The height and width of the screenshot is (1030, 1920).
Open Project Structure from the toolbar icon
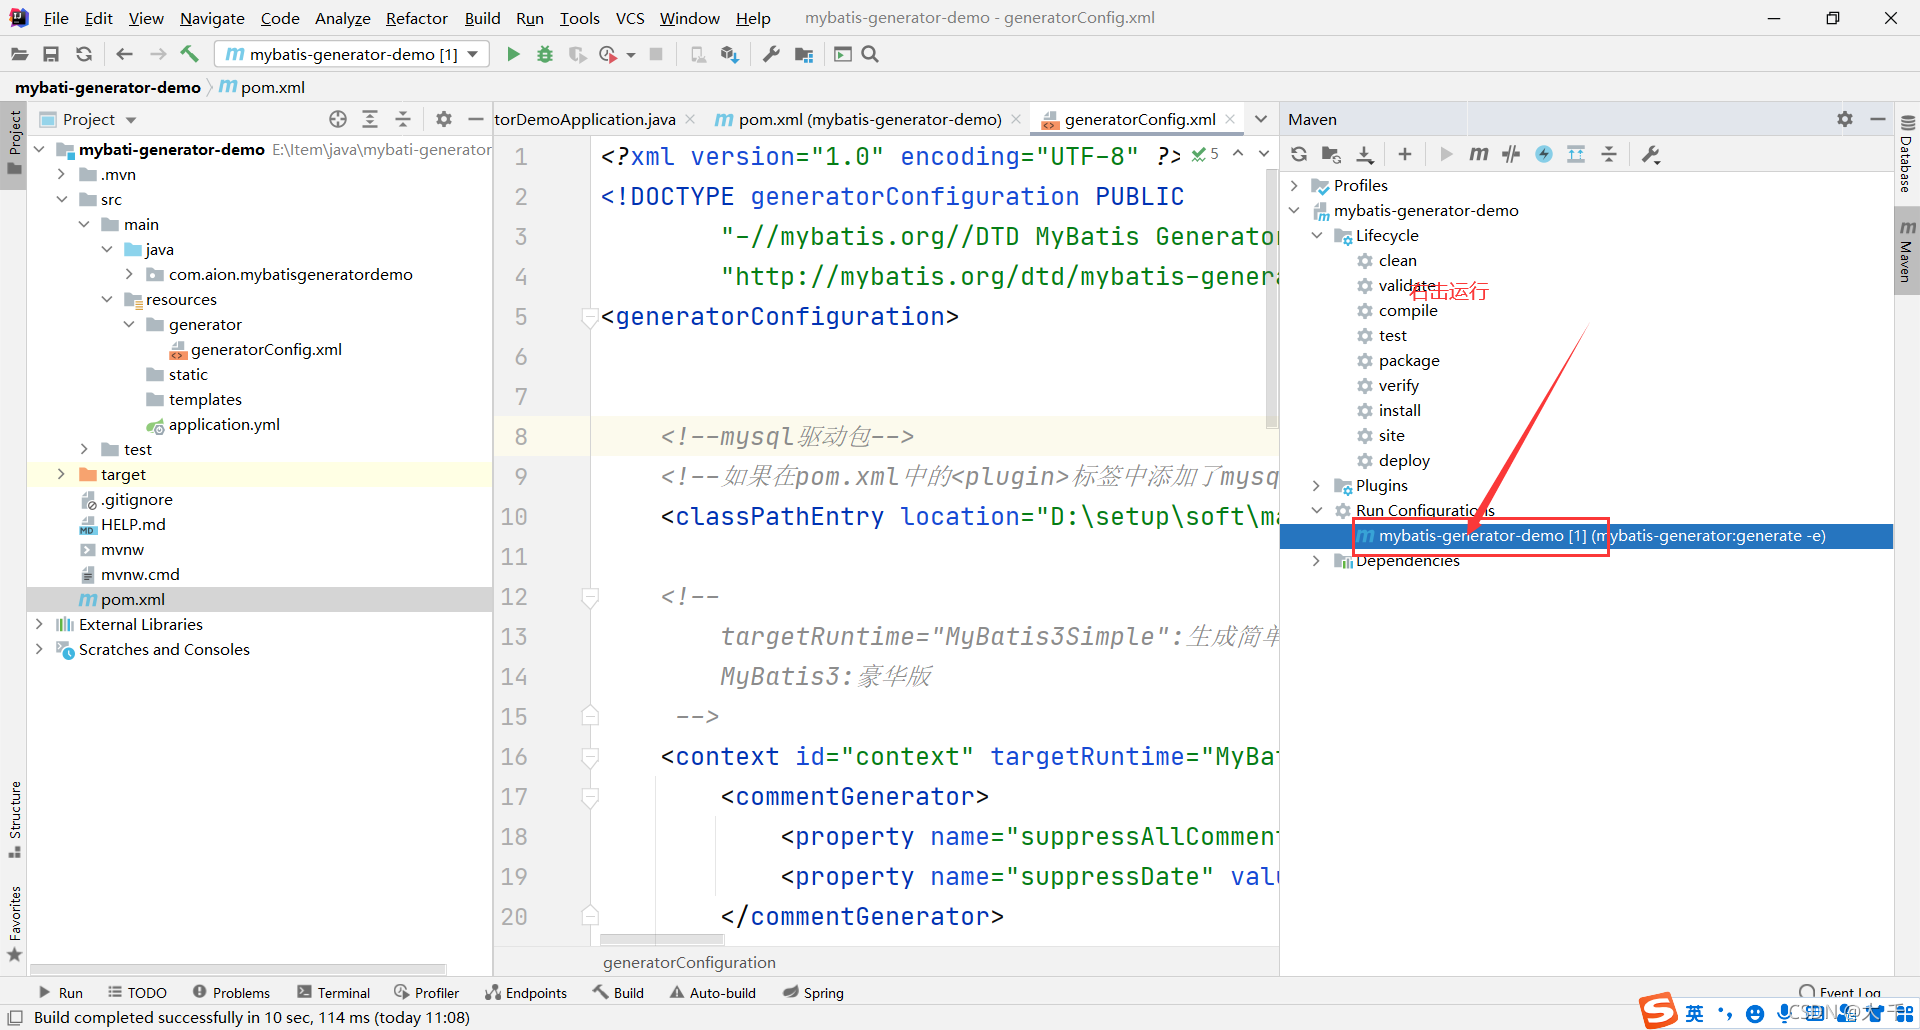click(804, 54)
